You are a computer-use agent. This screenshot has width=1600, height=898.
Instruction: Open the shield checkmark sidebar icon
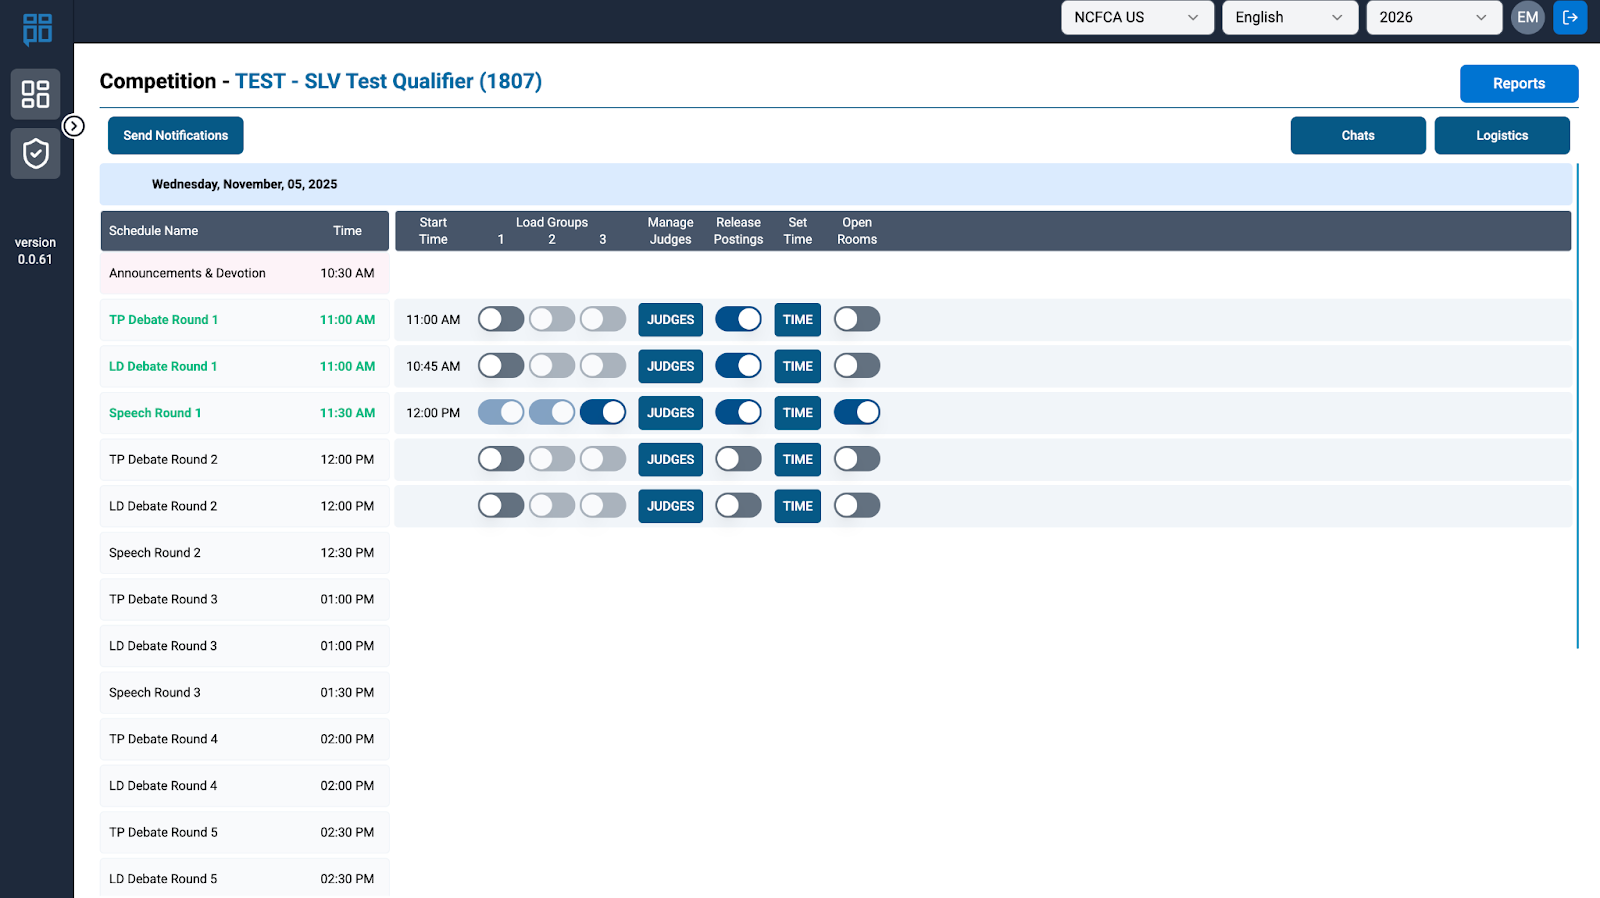tap(36, 154)
